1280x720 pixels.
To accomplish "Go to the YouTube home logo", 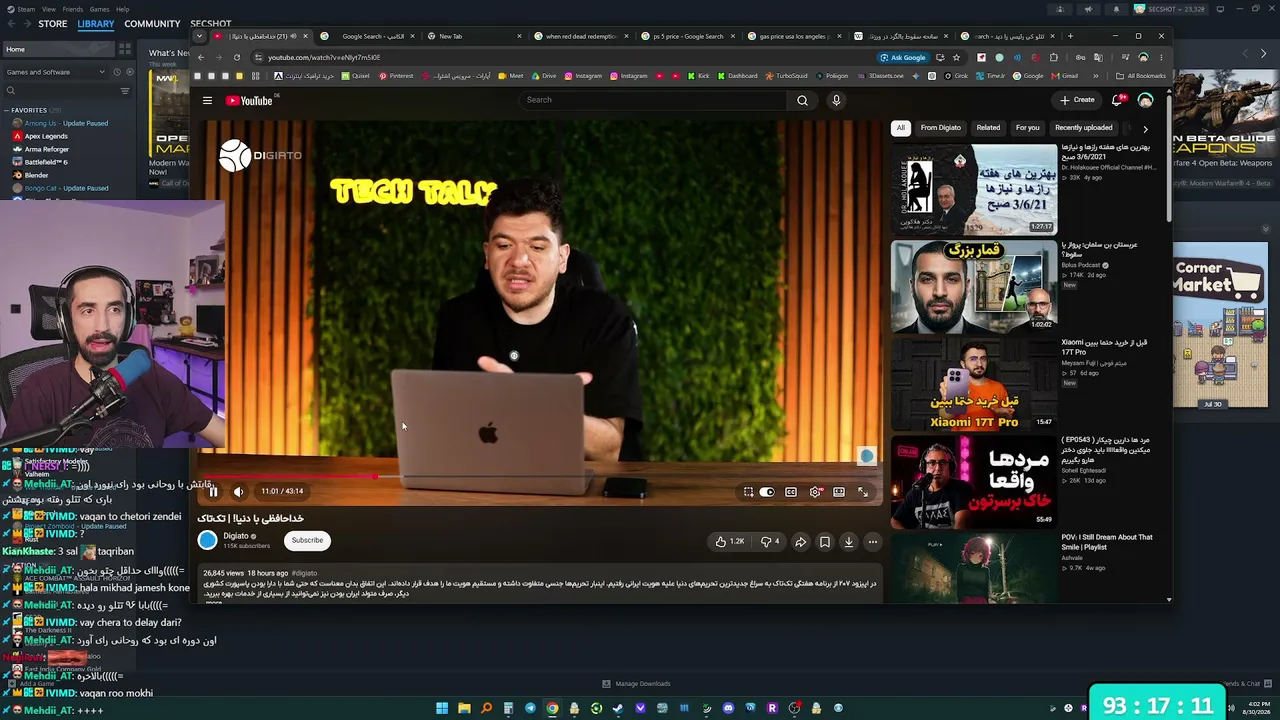I will [250, 100].
